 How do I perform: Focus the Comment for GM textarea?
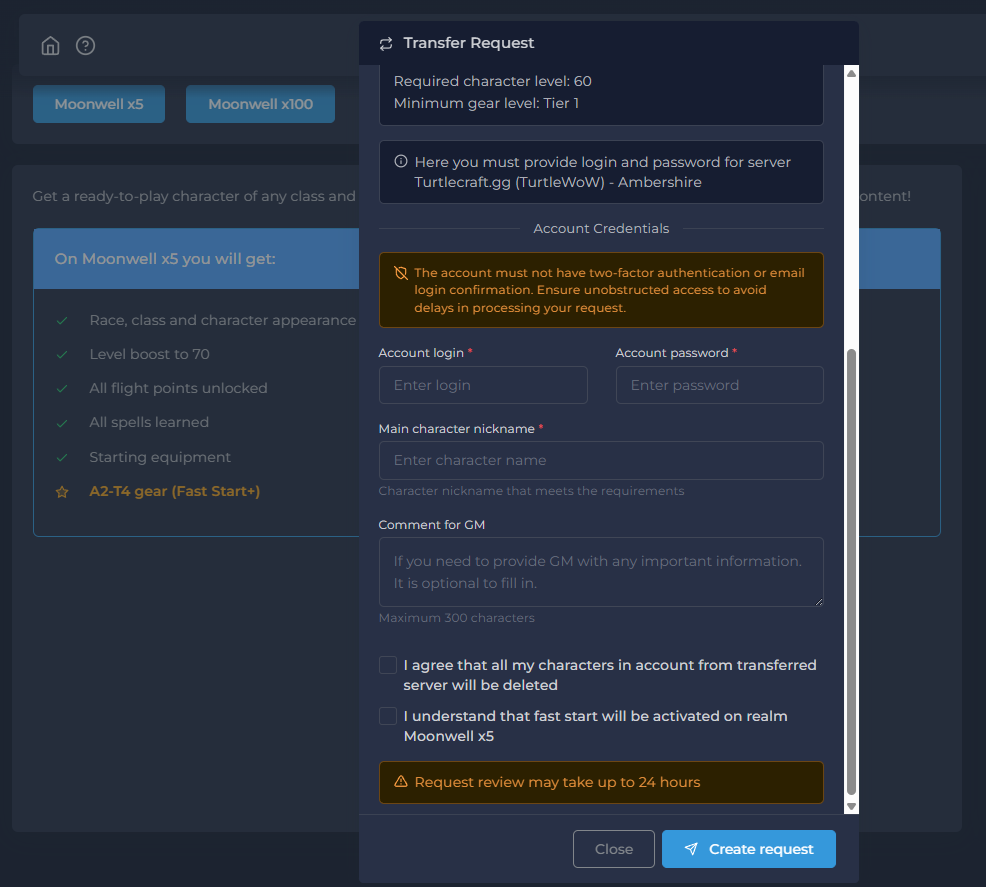click(x=601, y=572)
